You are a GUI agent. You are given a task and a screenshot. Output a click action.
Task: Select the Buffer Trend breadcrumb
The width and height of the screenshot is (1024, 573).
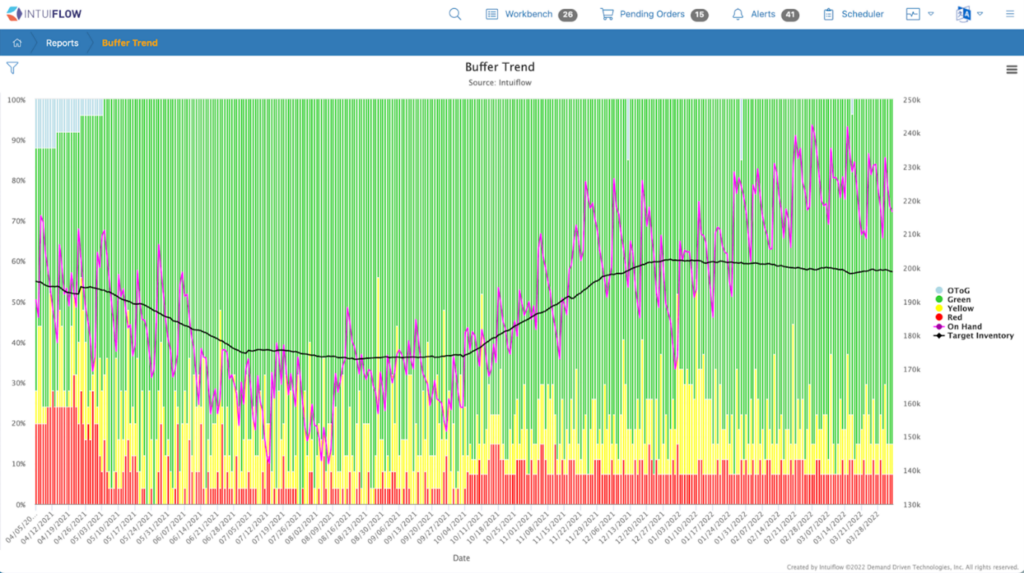point(130,43)
